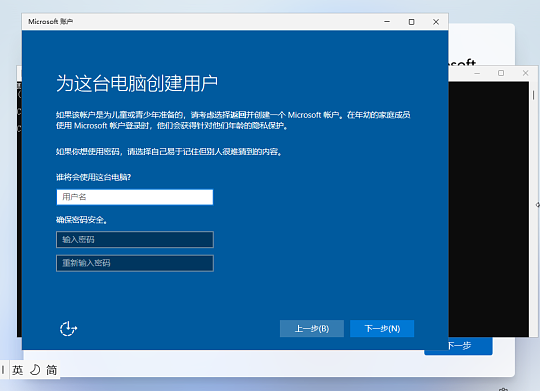The image size is (540, 391).
Task: Click the label 确保密码安全。
Action: click(82, 220)
